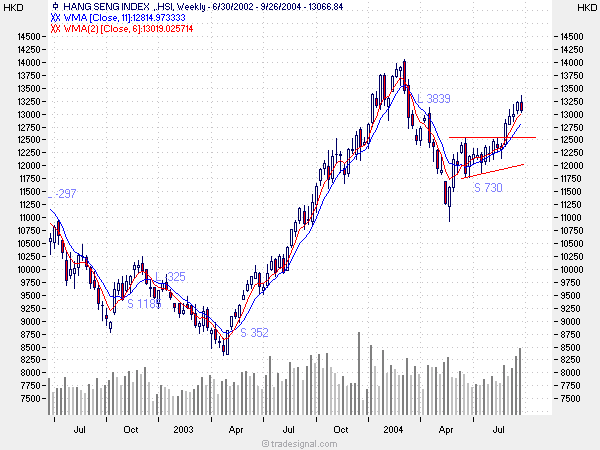
Task: Click the 7500 label on the left price axis
Action: [31, 399]
